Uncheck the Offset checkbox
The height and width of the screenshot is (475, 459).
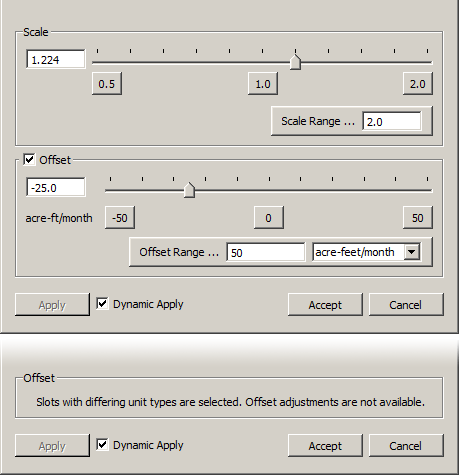(x=29, y=159)
